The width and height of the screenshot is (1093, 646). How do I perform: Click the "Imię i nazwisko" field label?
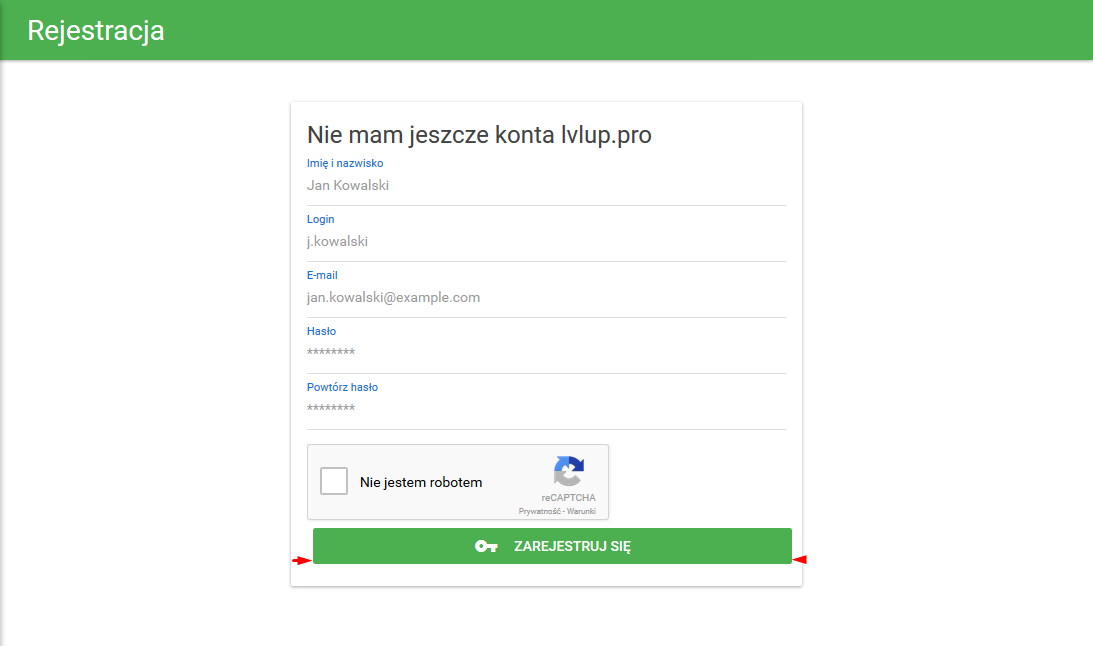pos(345,163)
